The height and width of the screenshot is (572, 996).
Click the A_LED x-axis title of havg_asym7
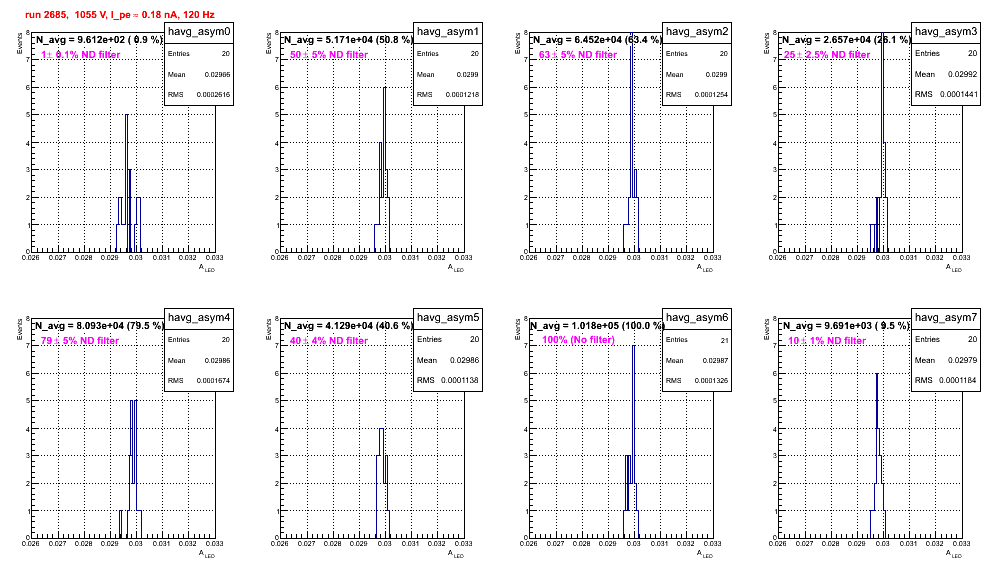954,554
